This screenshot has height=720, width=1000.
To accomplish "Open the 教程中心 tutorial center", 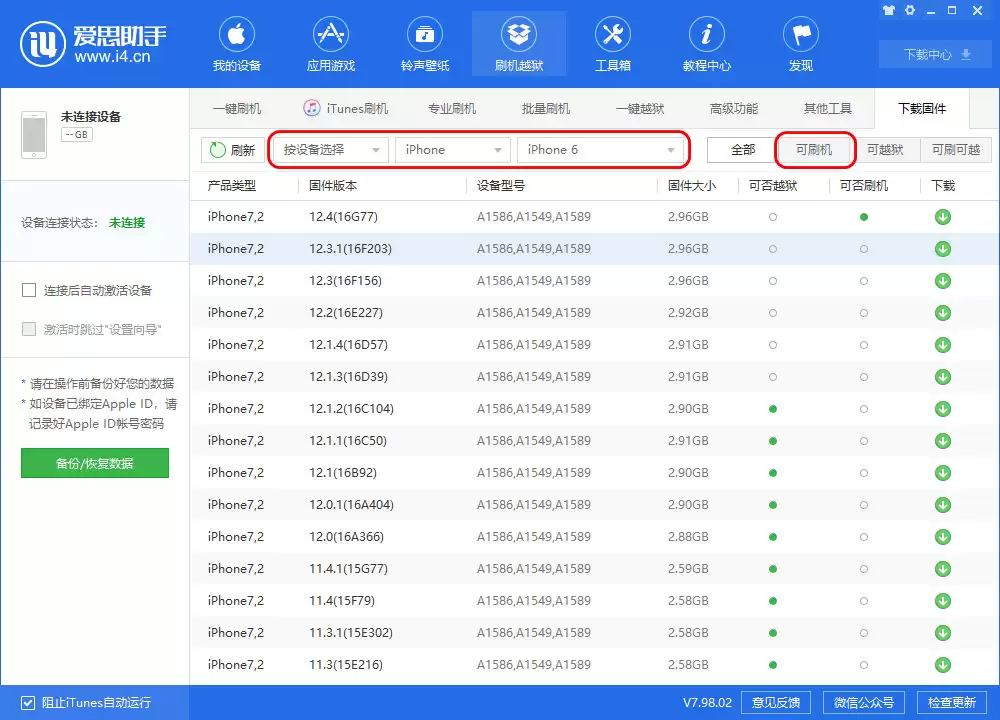I will click(707, 44).
